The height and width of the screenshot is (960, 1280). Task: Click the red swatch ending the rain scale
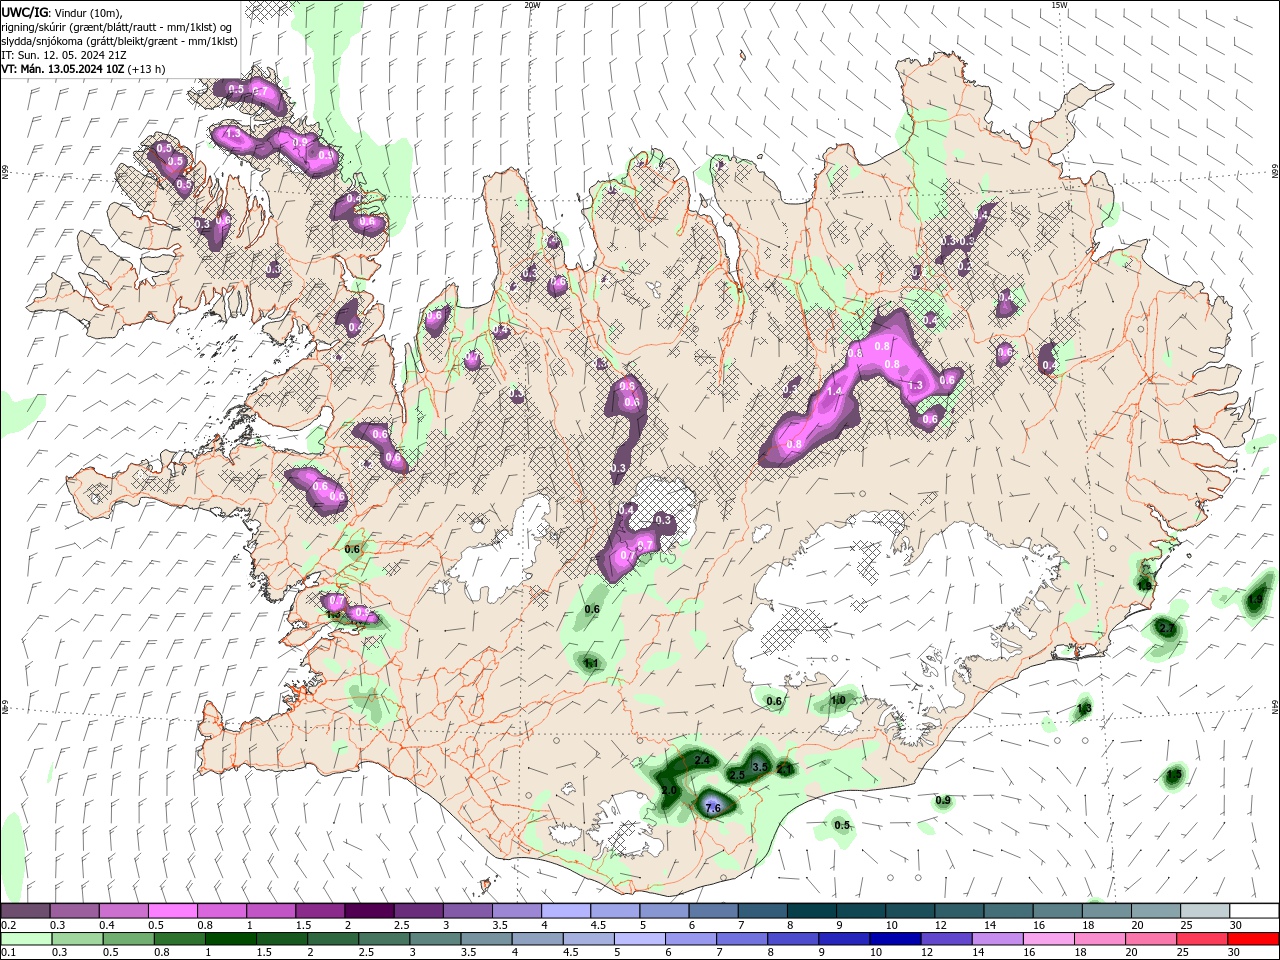pos(1254,939)
